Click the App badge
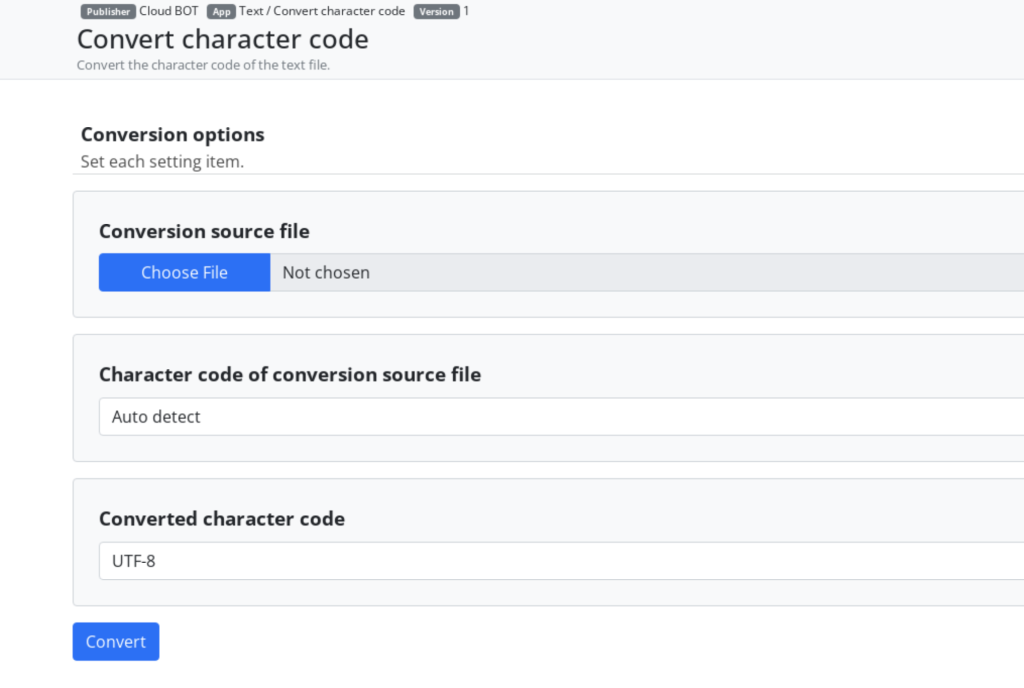Viewport: 1024px width, 688px height. [221, 12]
